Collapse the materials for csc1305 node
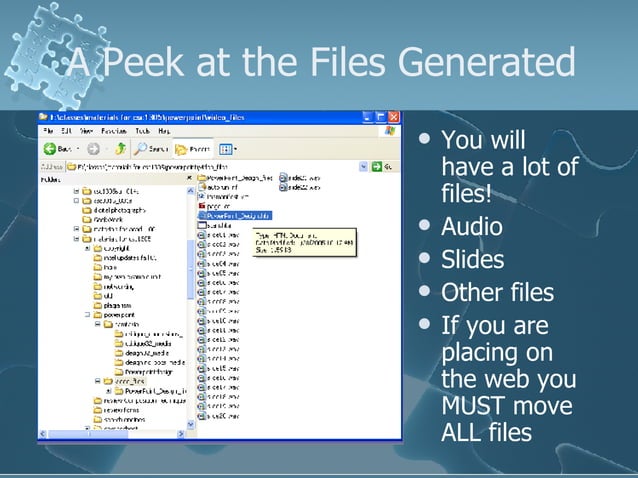The height and width of the screenshot is (478, 638). 76,239
